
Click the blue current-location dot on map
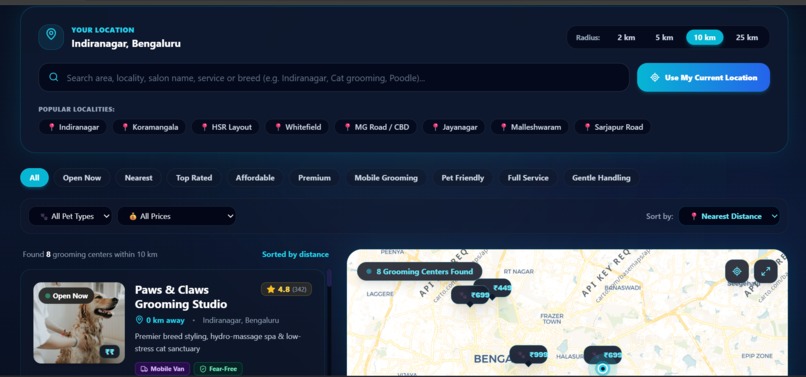(x=602, y=368)
